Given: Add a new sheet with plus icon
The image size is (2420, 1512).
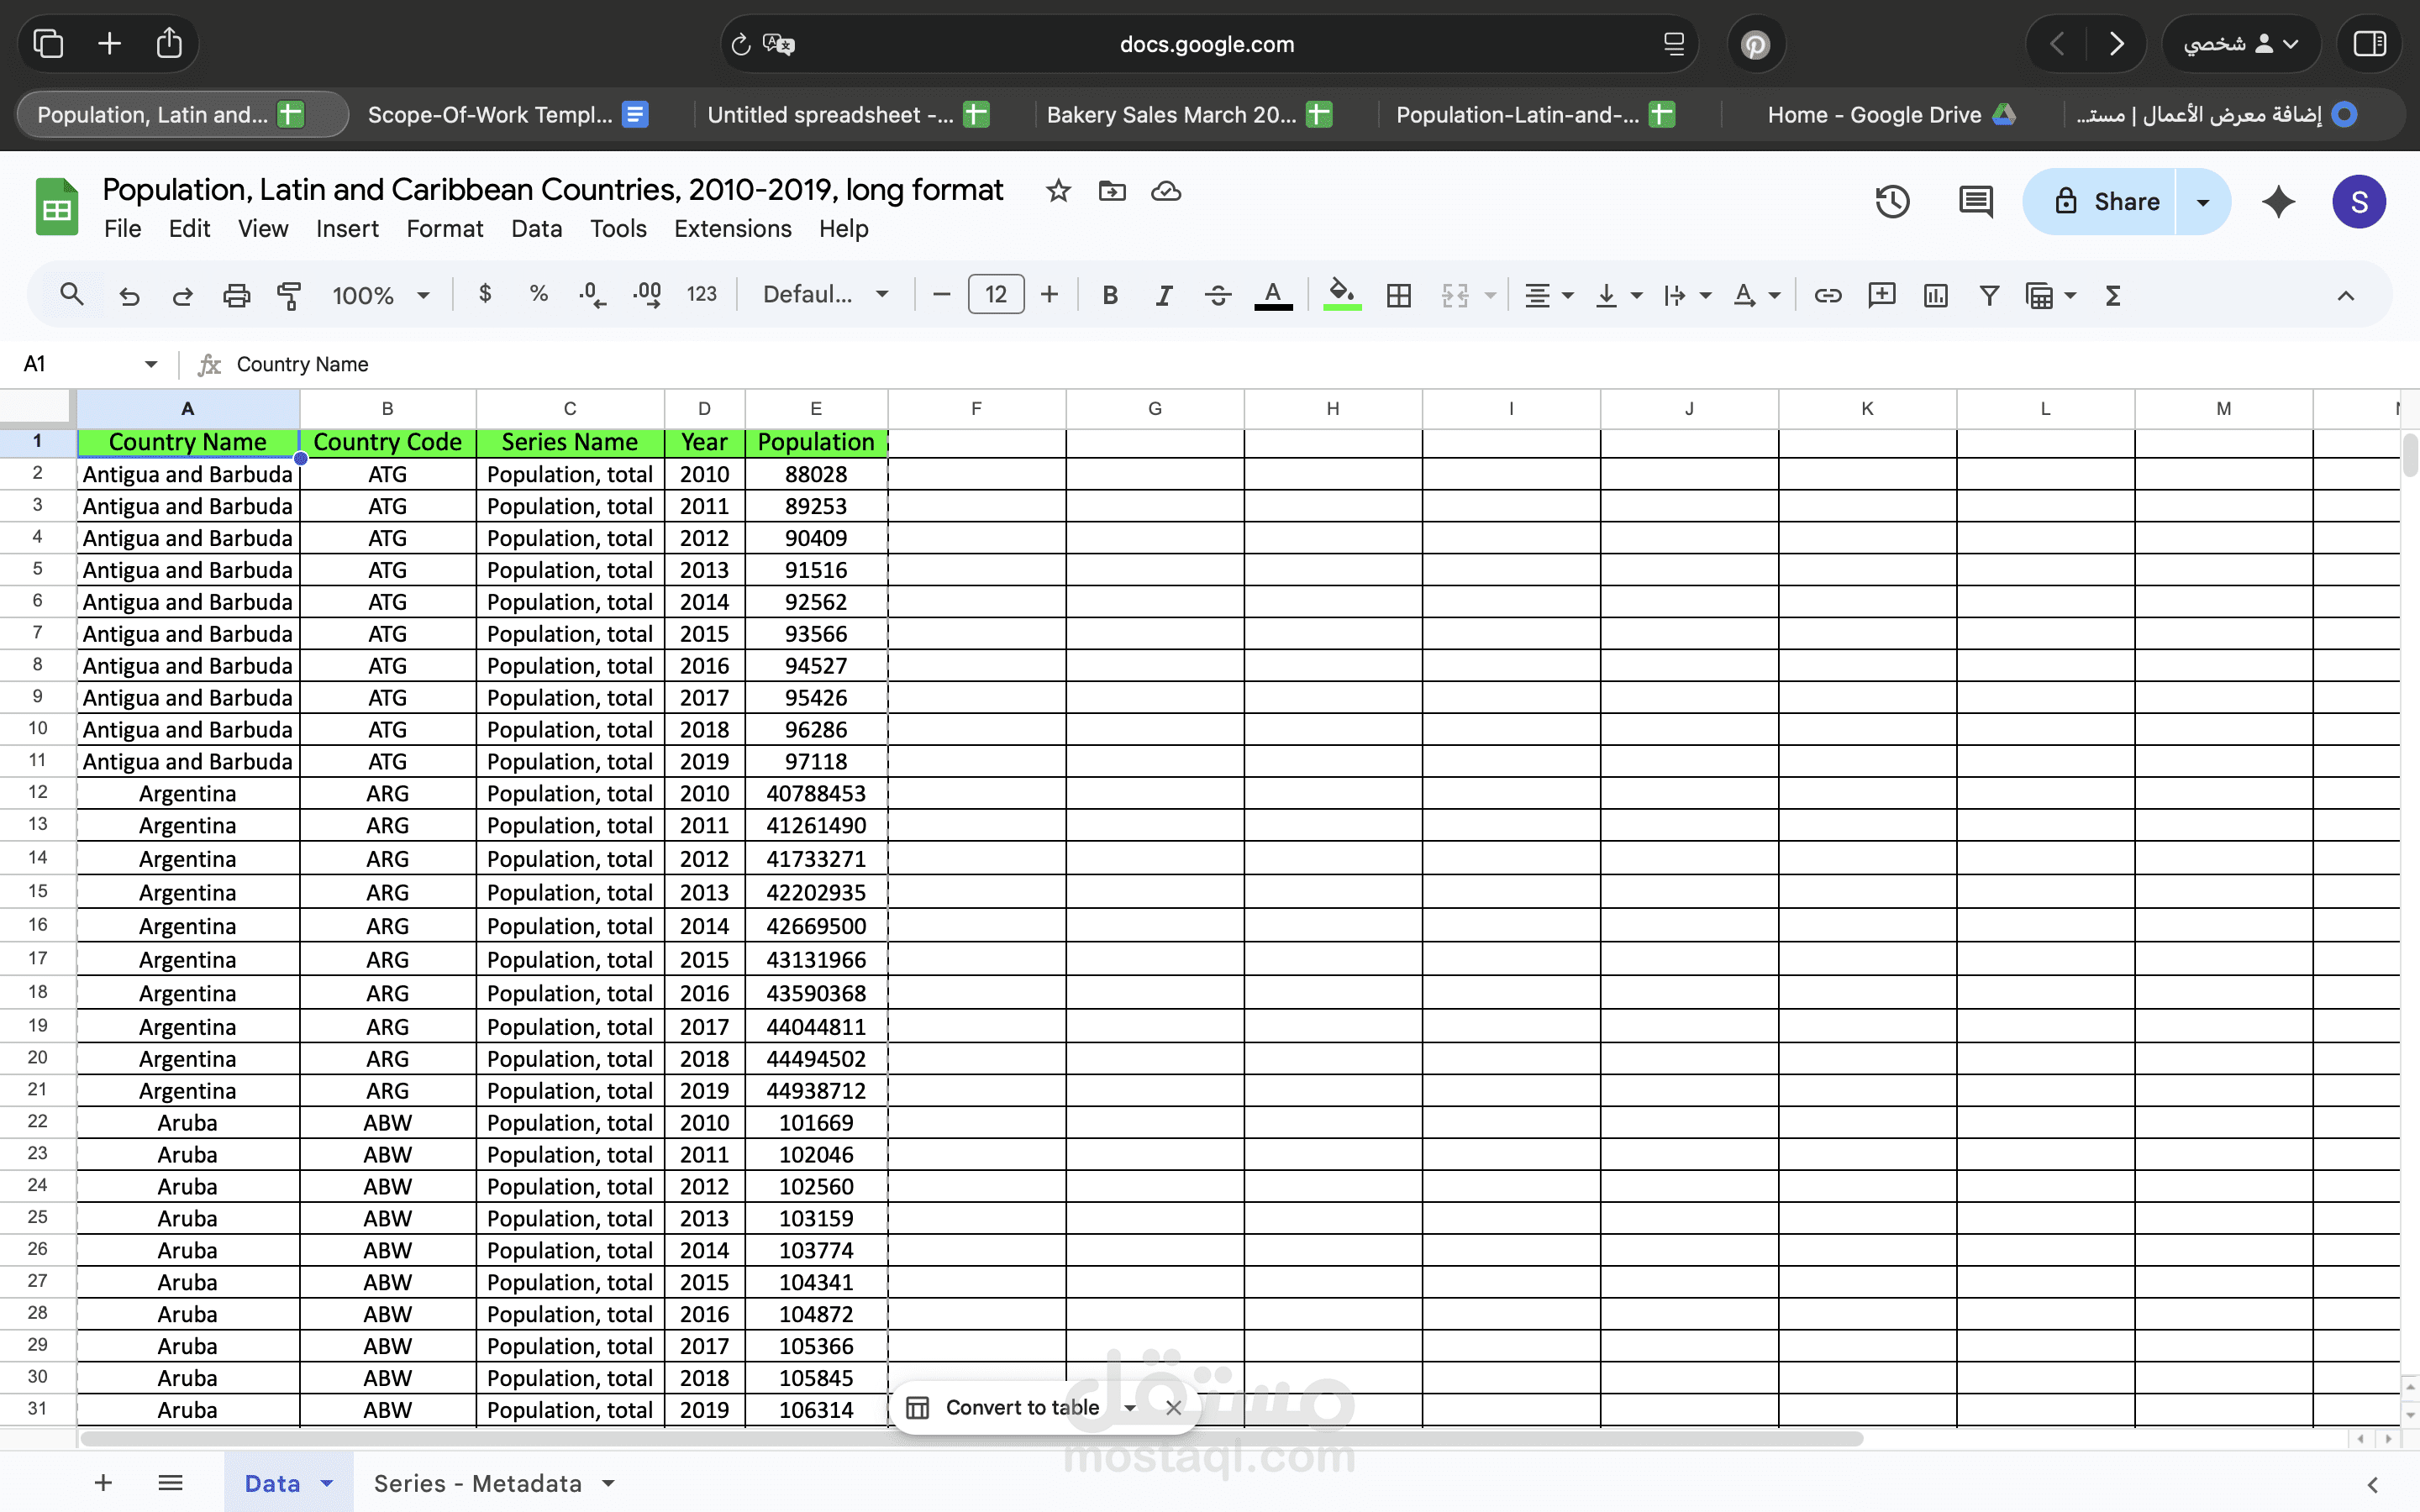Looking at the screenshot, I should (103, 1482).
